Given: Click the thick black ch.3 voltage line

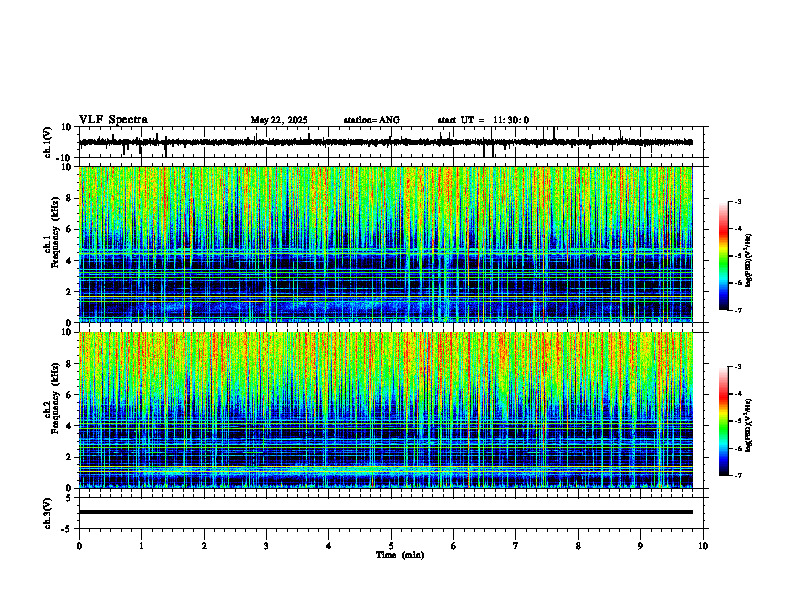Looking at the screenshot, I should point(386,512).
